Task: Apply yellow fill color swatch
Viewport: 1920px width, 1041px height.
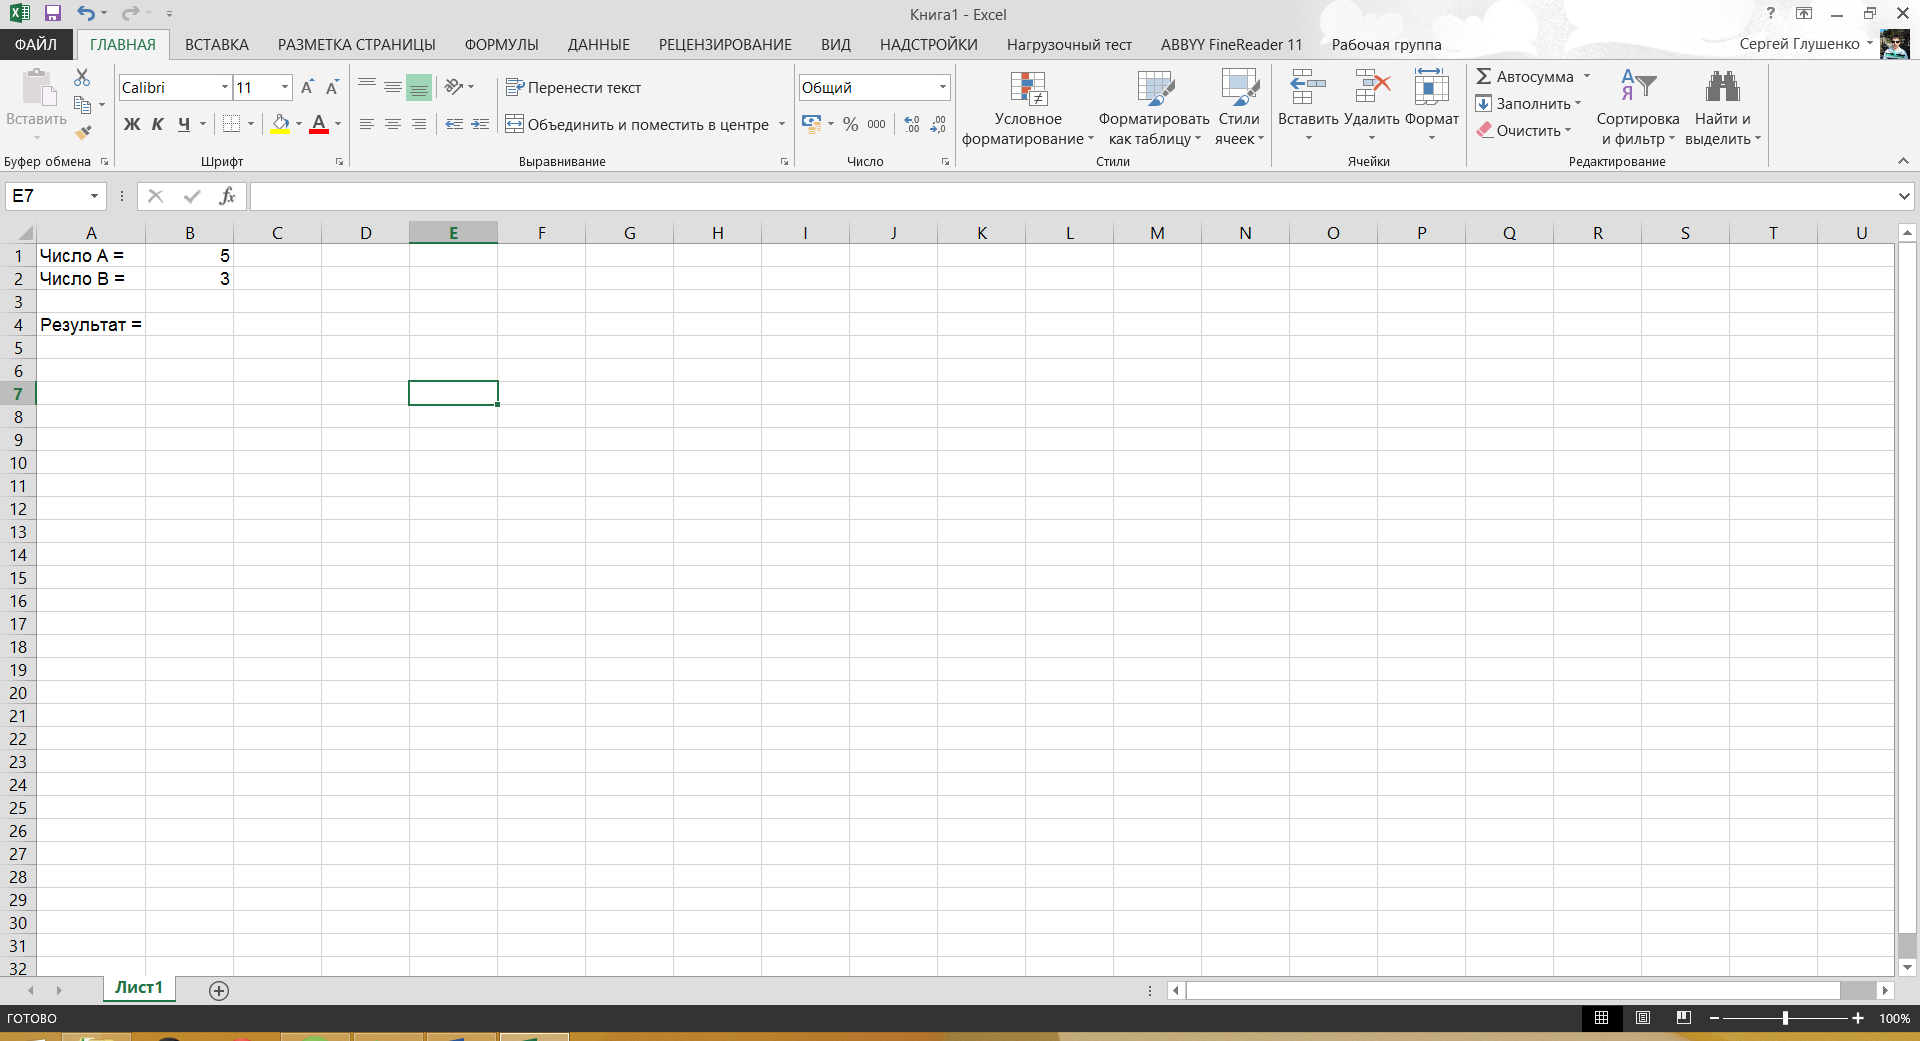Action: pyautogui.click(x=280, y=124)
